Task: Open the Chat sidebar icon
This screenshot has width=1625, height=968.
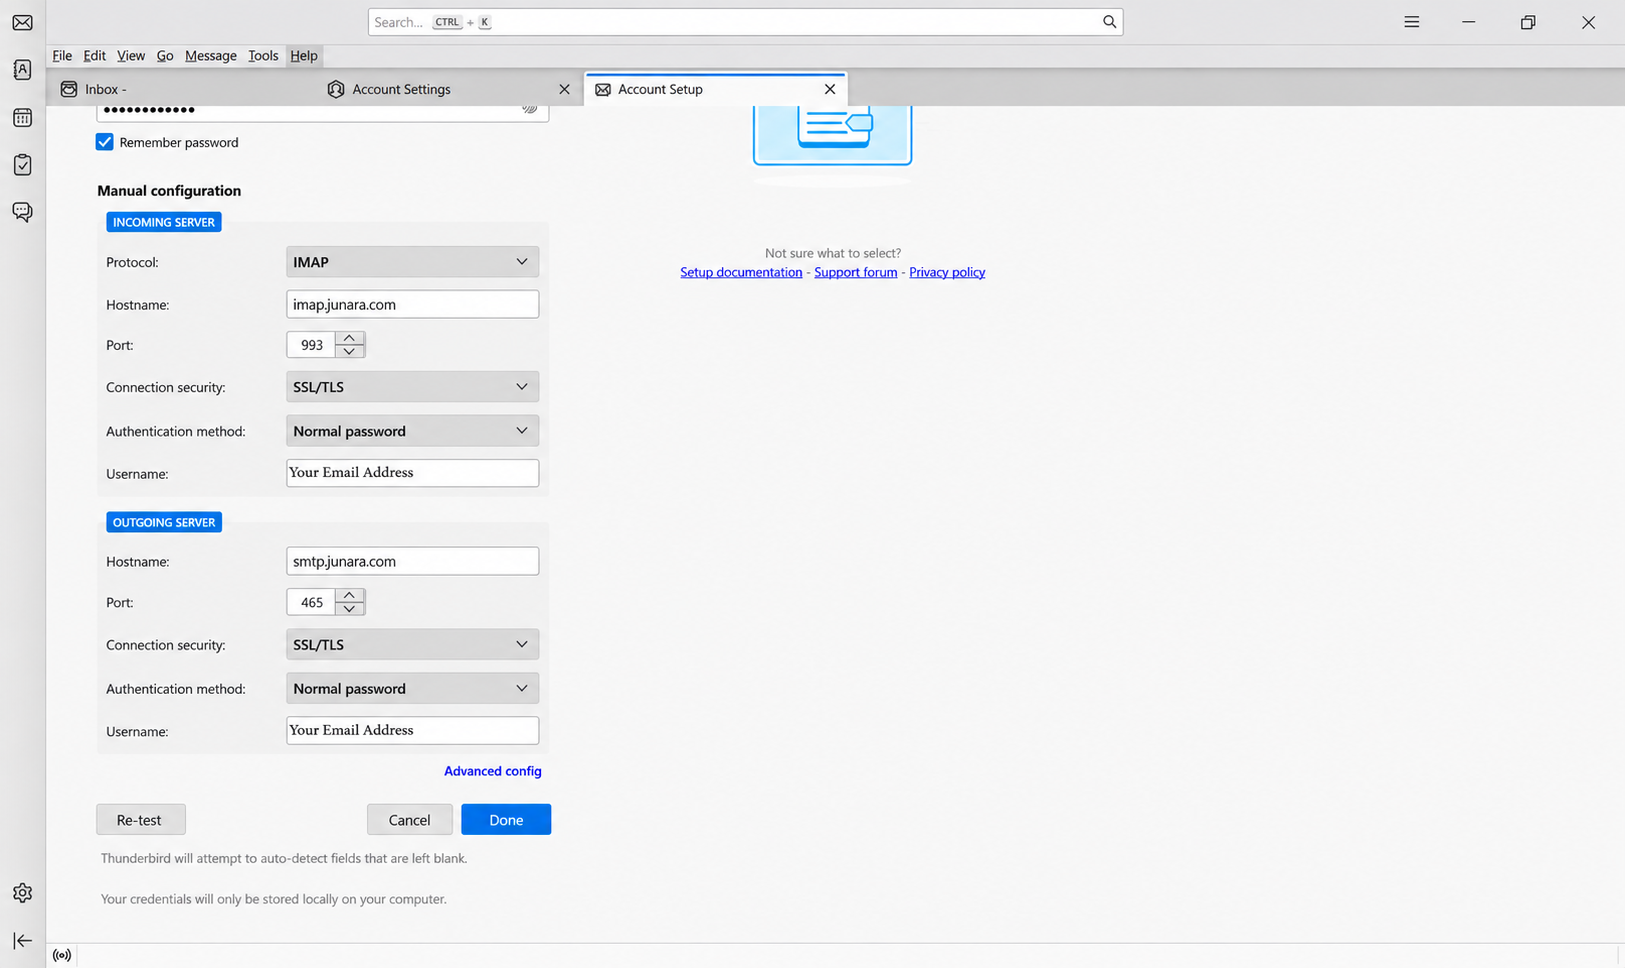Action: tap(22, 212)
